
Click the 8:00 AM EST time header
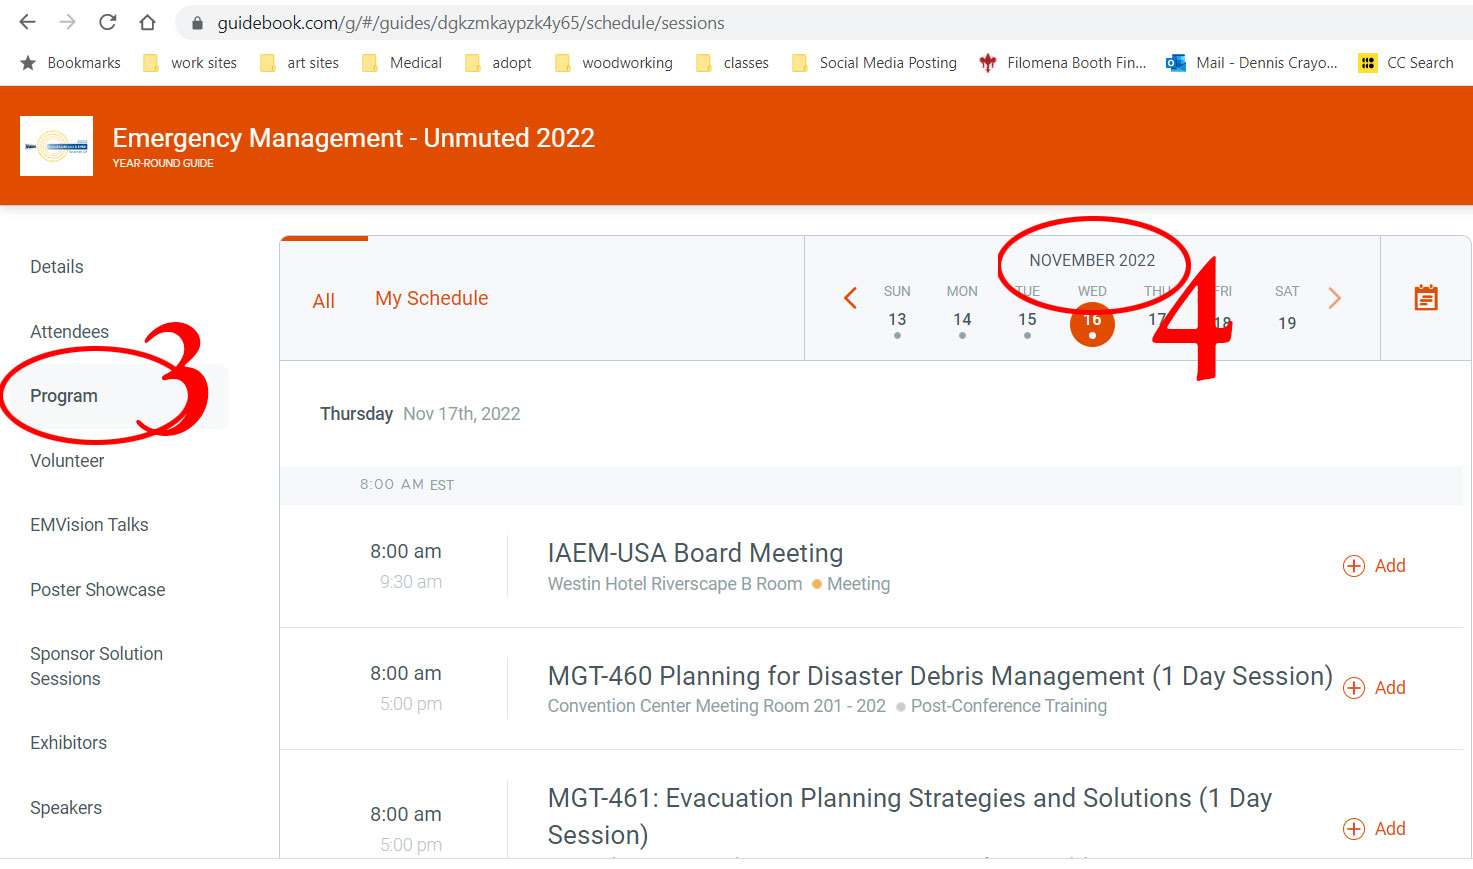pyautogui.click(x=407, y=485)
